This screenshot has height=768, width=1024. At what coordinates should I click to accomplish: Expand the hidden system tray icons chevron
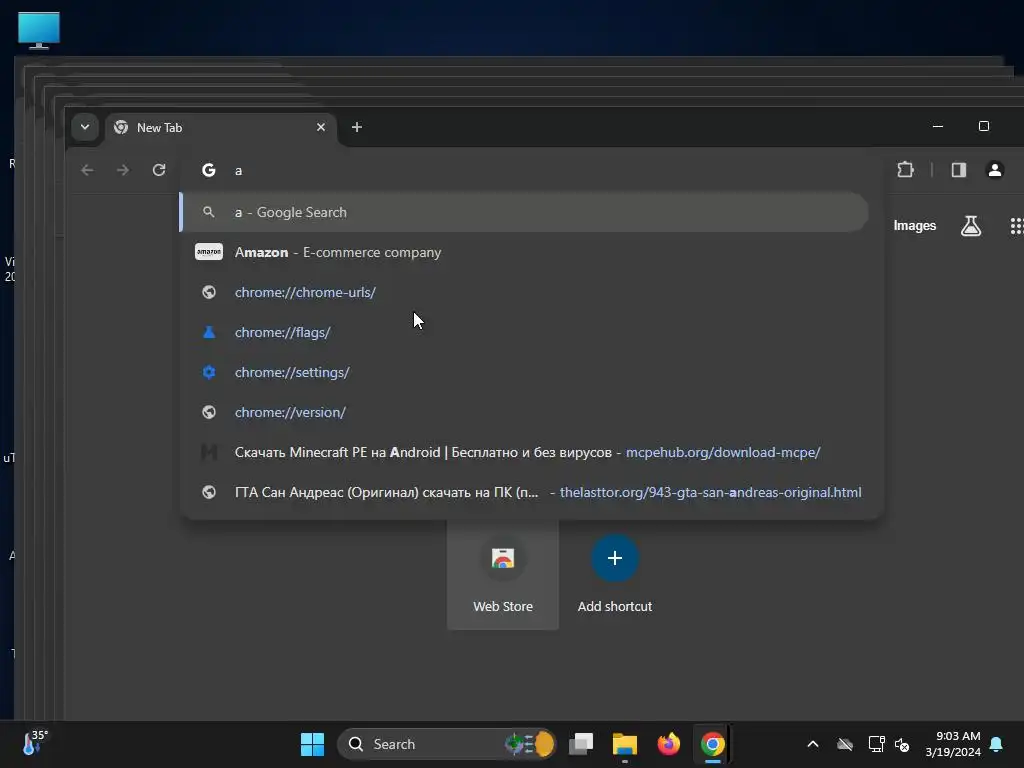(x=813, y=744)
